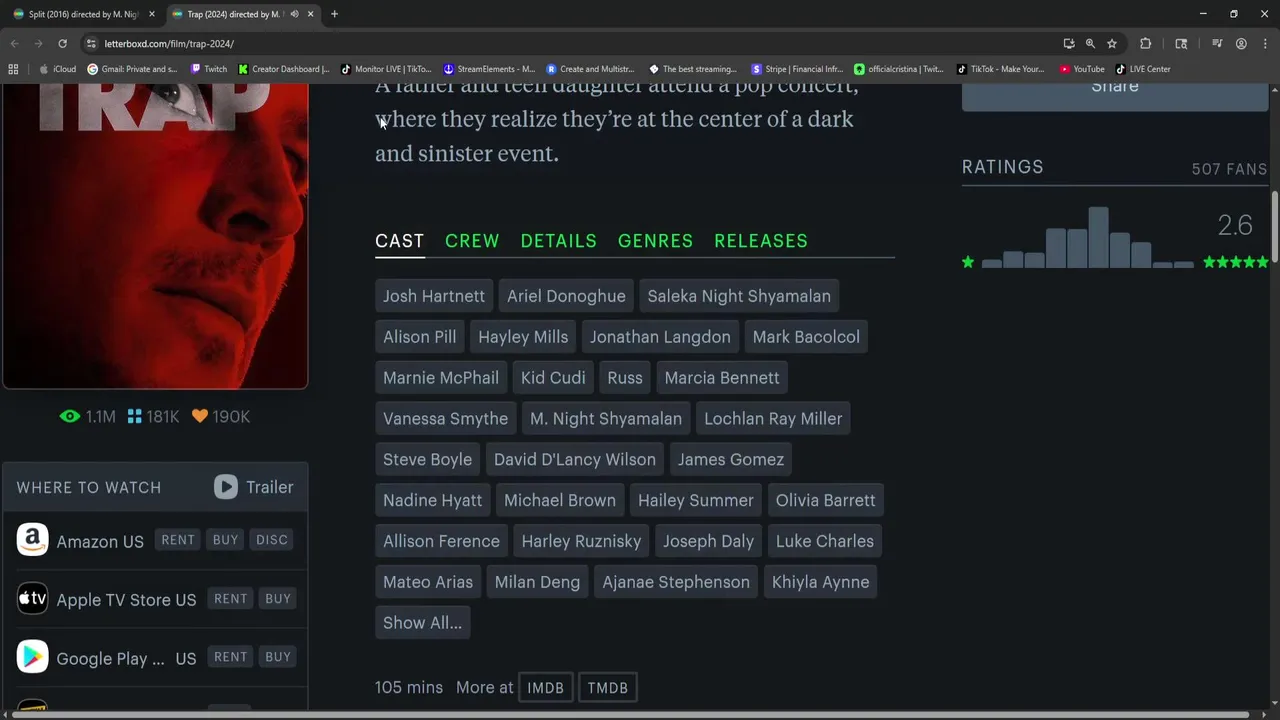Click the lists icon showing 181K

(x=135, y=416)
